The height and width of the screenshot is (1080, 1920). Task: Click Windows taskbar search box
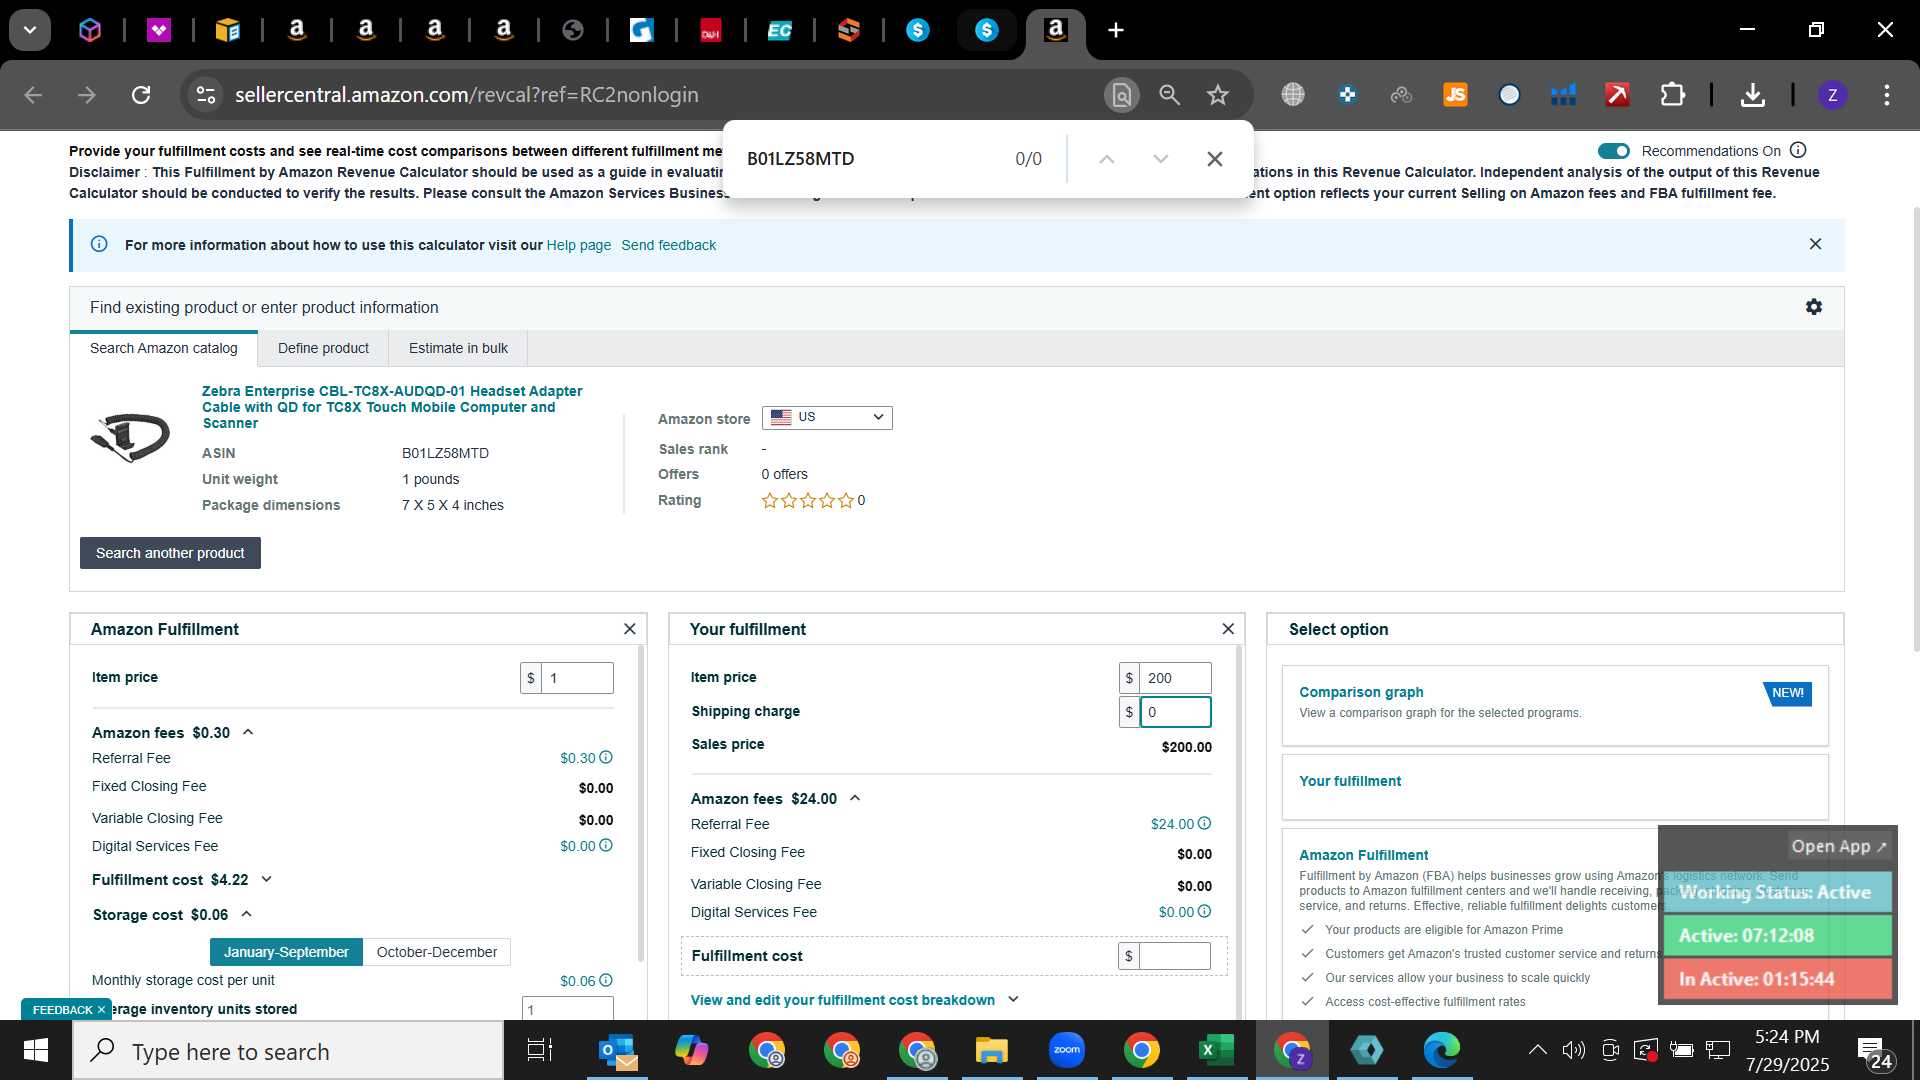[288, 1051]
